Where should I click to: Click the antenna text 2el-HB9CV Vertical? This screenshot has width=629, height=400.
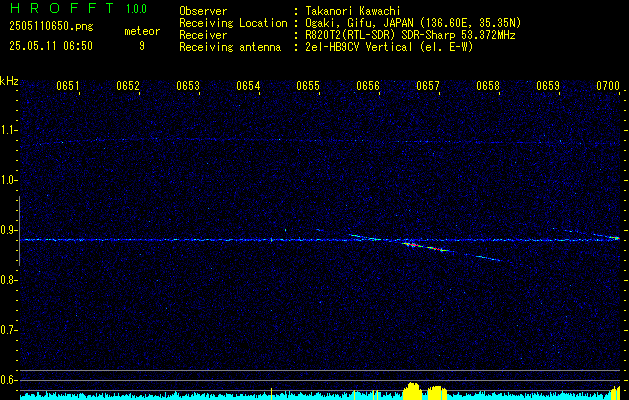coord(359,47)
